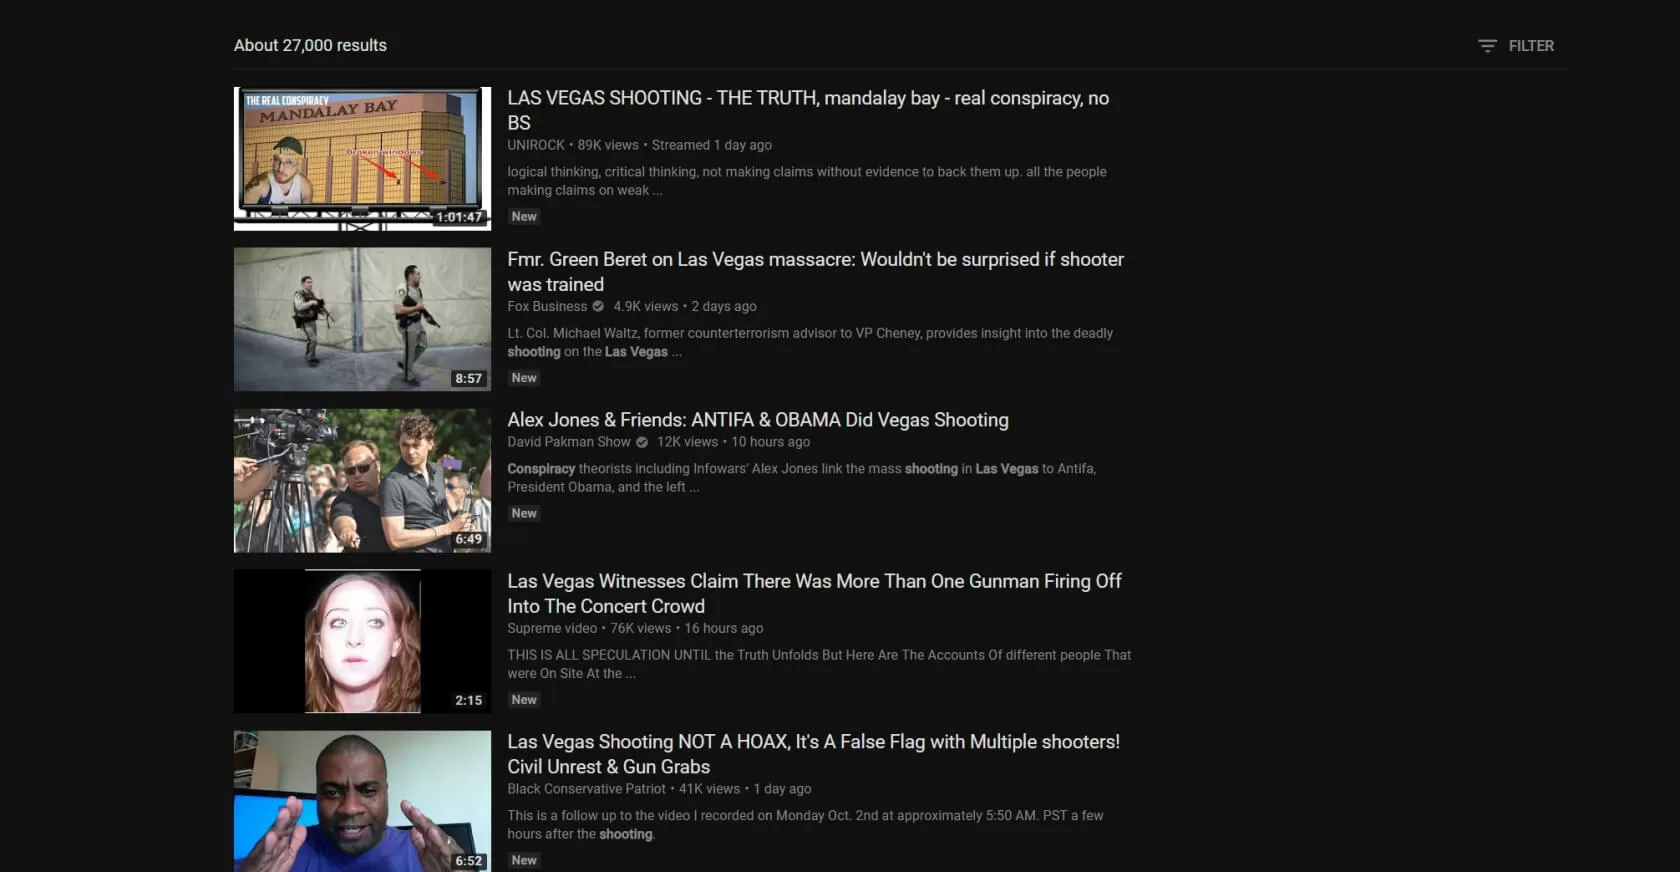Click '16 hours ago' upload date
This screenshot has width=1680, height=872.
tap(724, 628)
